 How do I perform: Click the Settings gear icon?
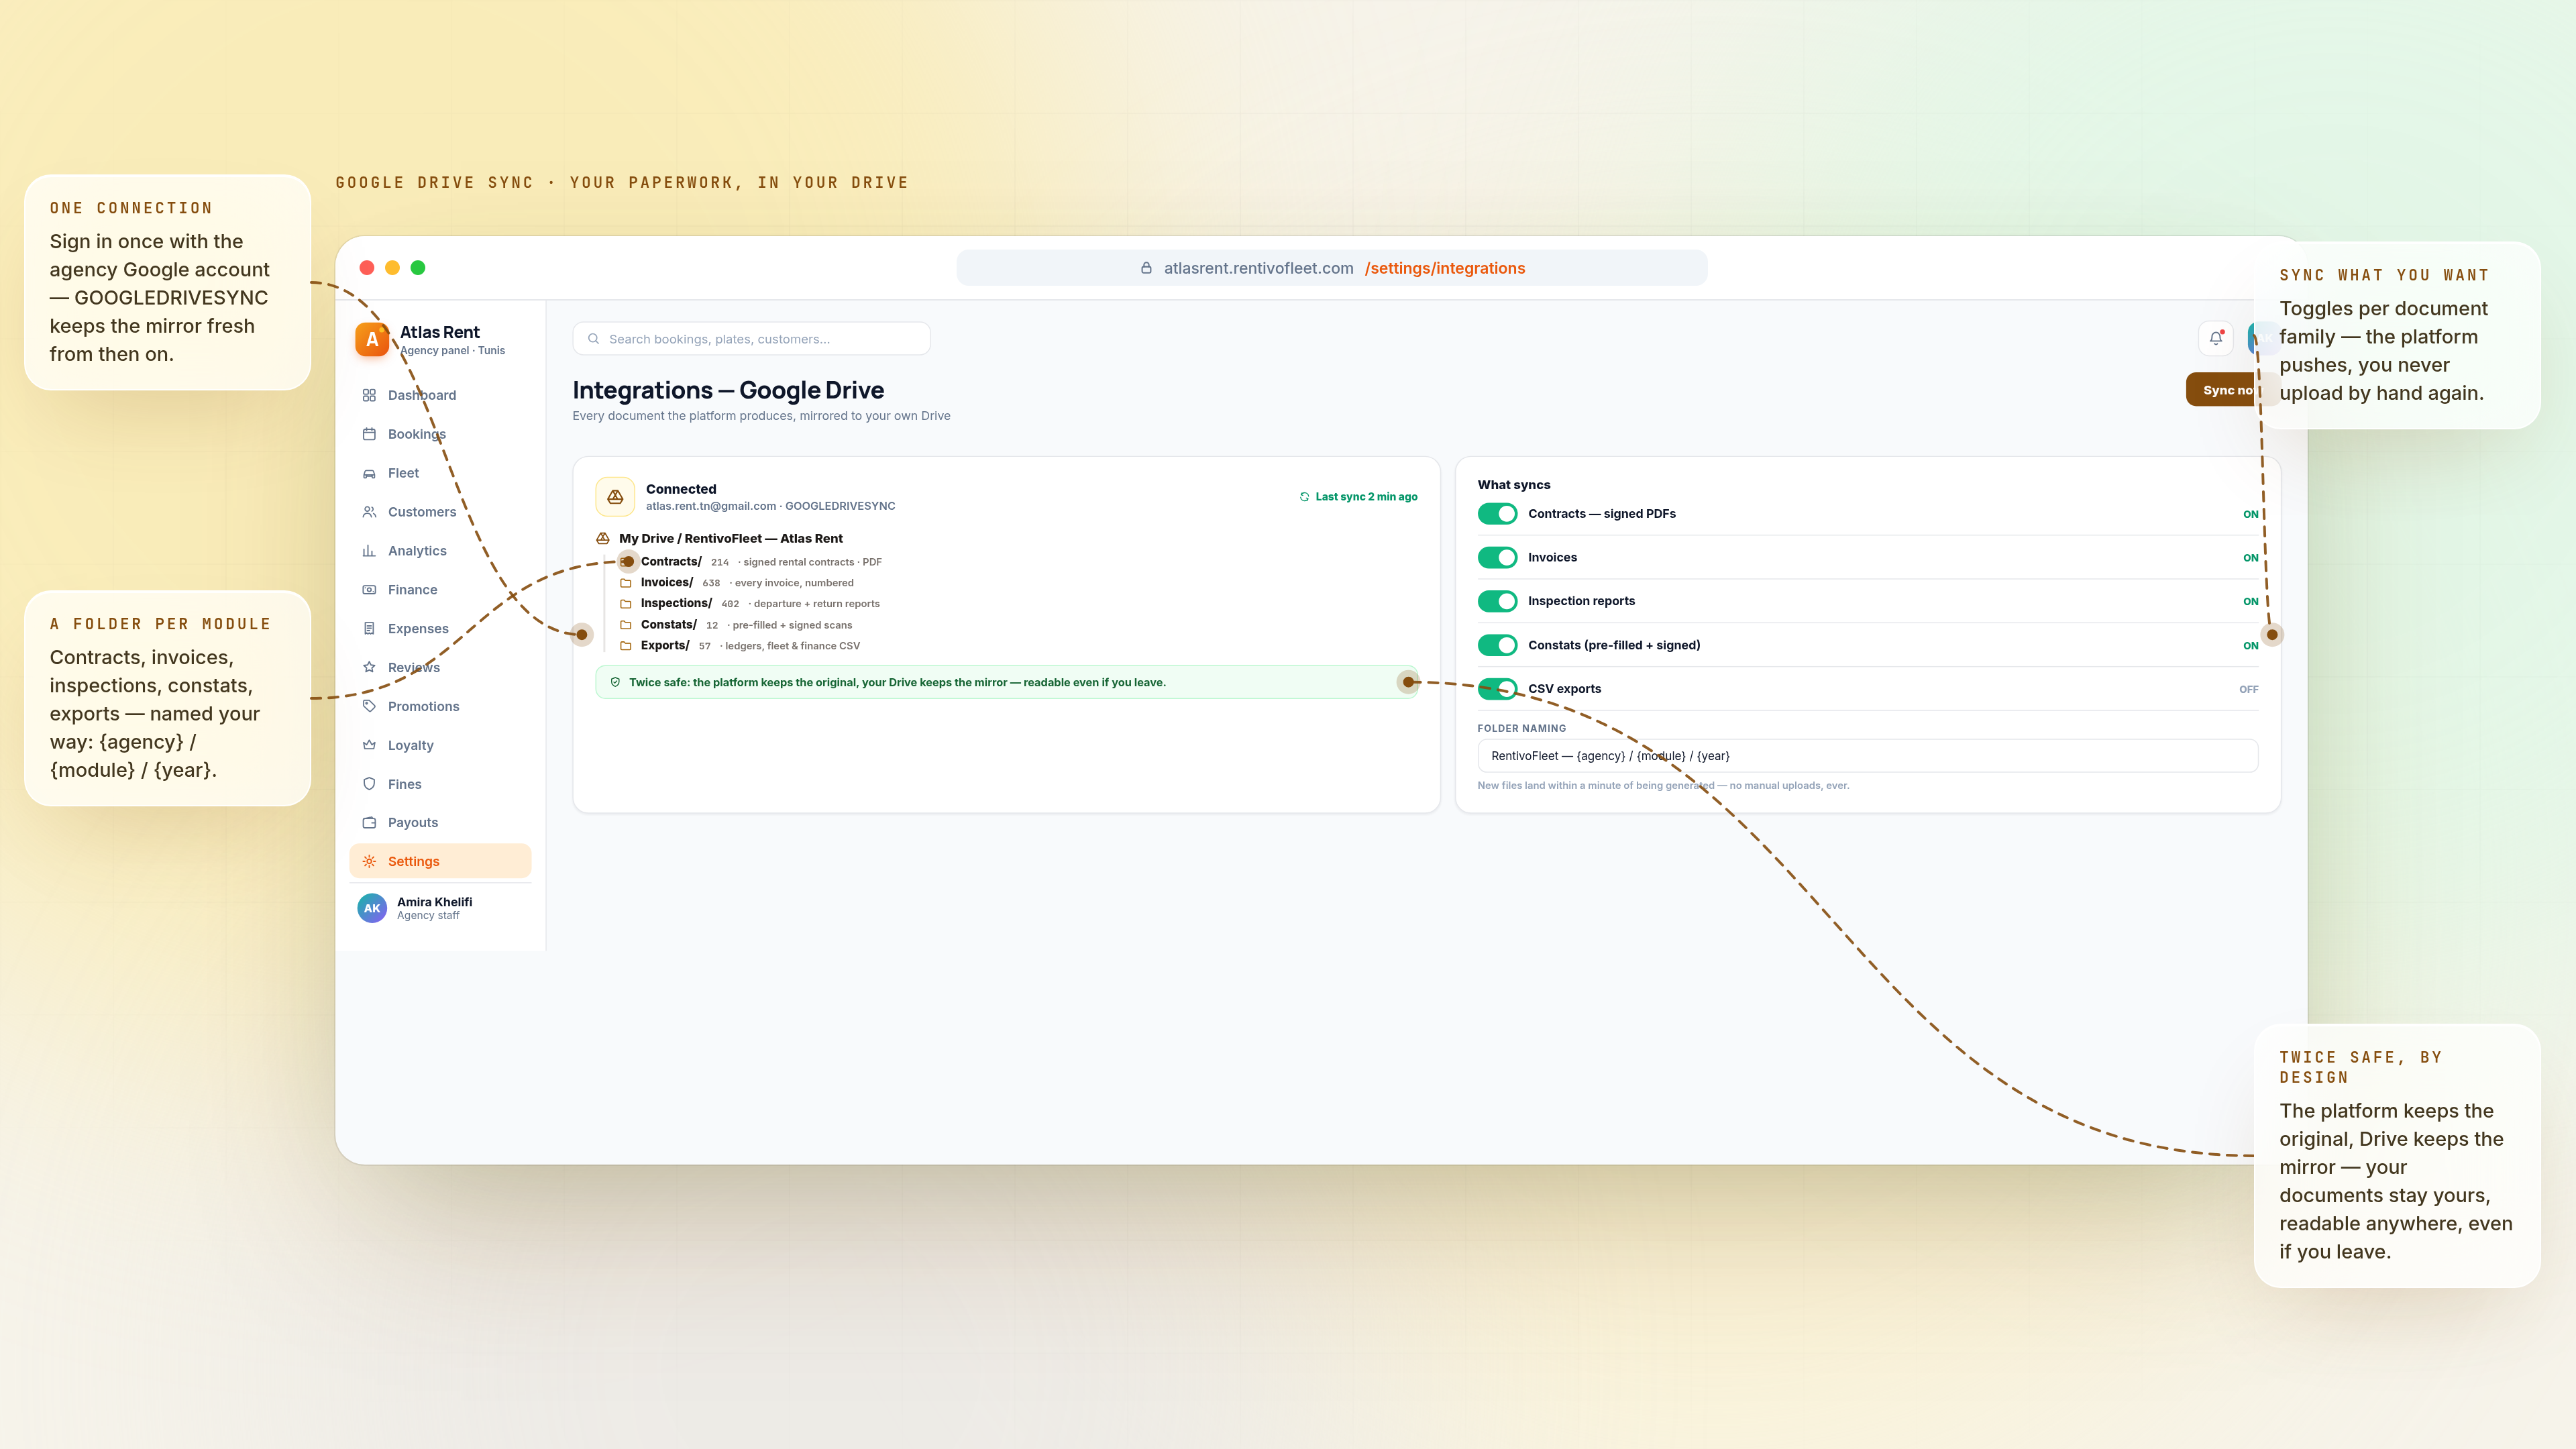click(369, 861)
